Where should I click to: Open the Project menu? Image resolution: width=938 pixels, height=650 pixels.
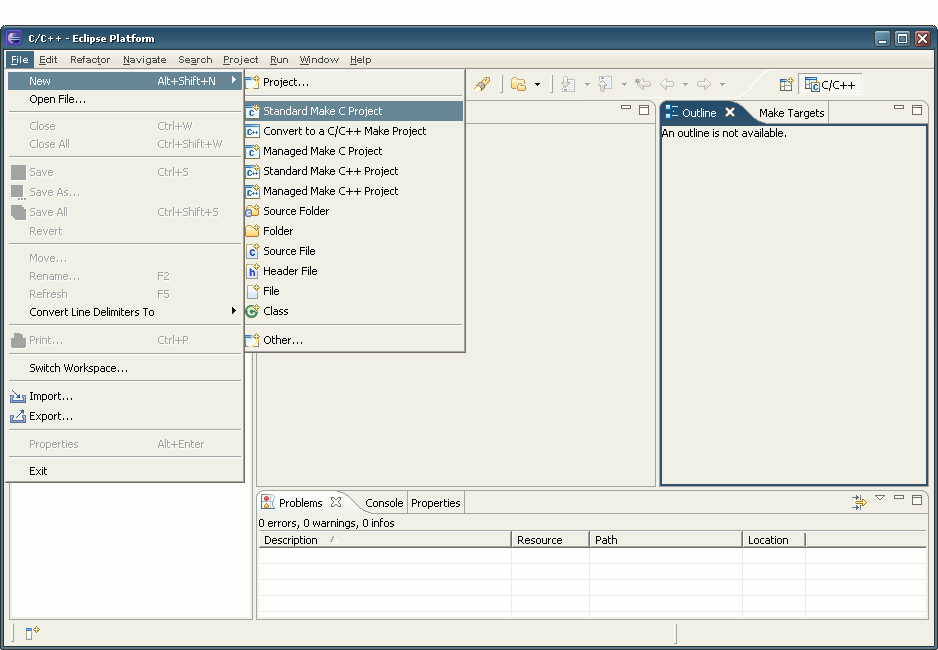tap(240, 60)
